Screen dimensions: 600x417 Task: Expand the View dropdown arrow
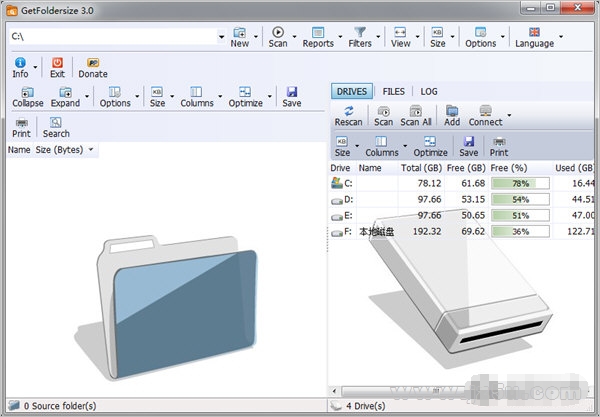click(417, 37)
